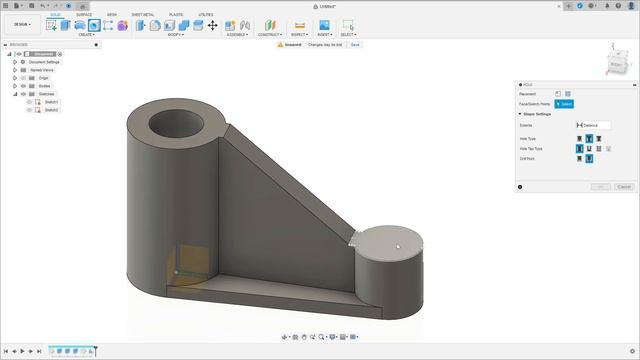640x360 pixels.
Task: Toggle visibility of the Sketches folder
Action: pos(23,94)
